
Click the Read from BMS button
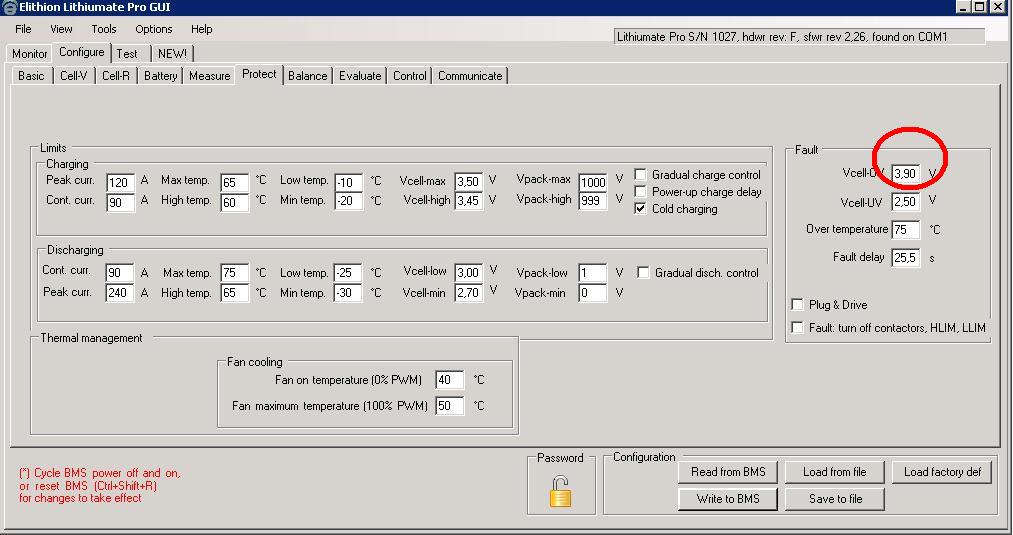point(728,472)
